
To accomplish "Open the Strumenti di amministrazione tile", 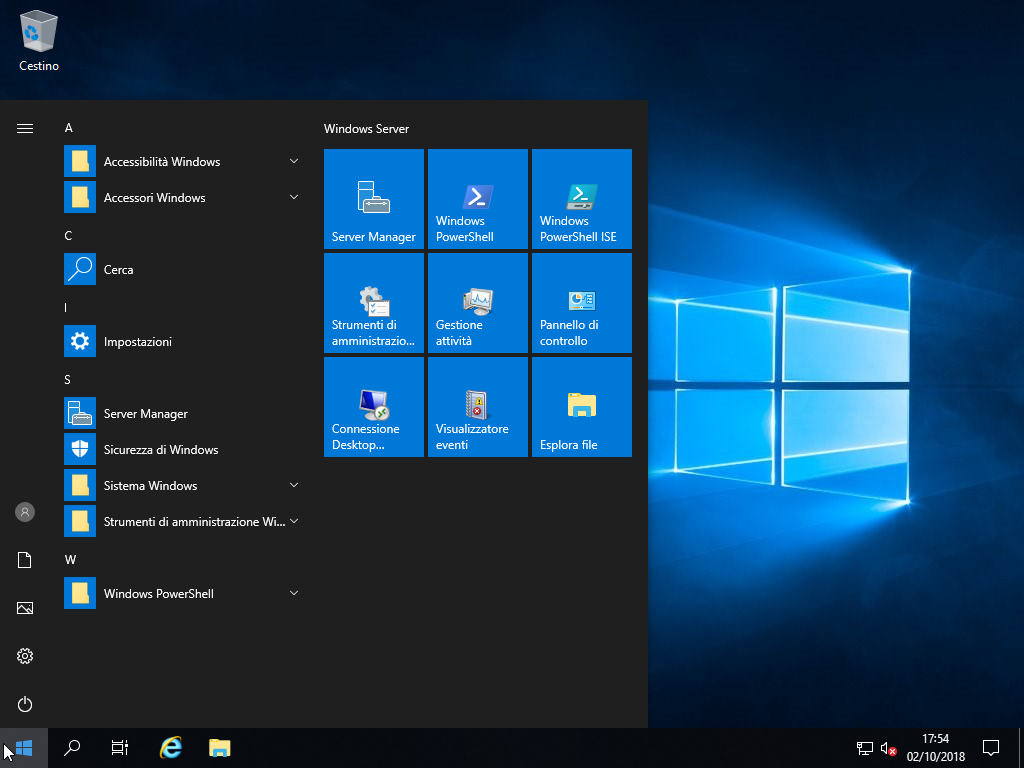I will point(374,302).
